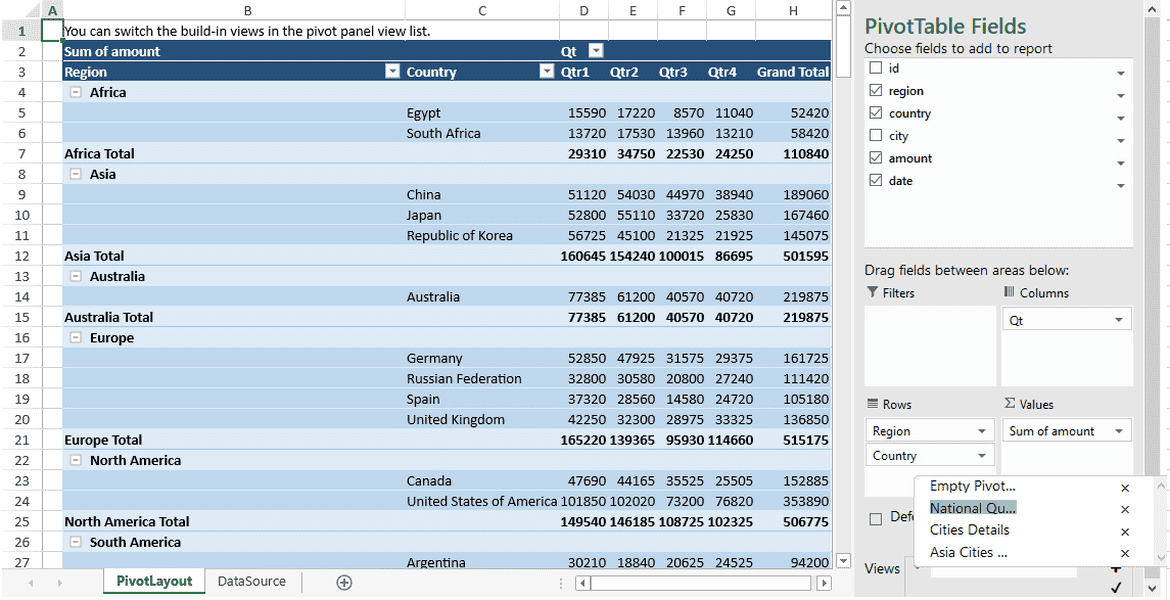
Task: Select the "National Qu..." view in the list
Action: (x=972, y=508)
